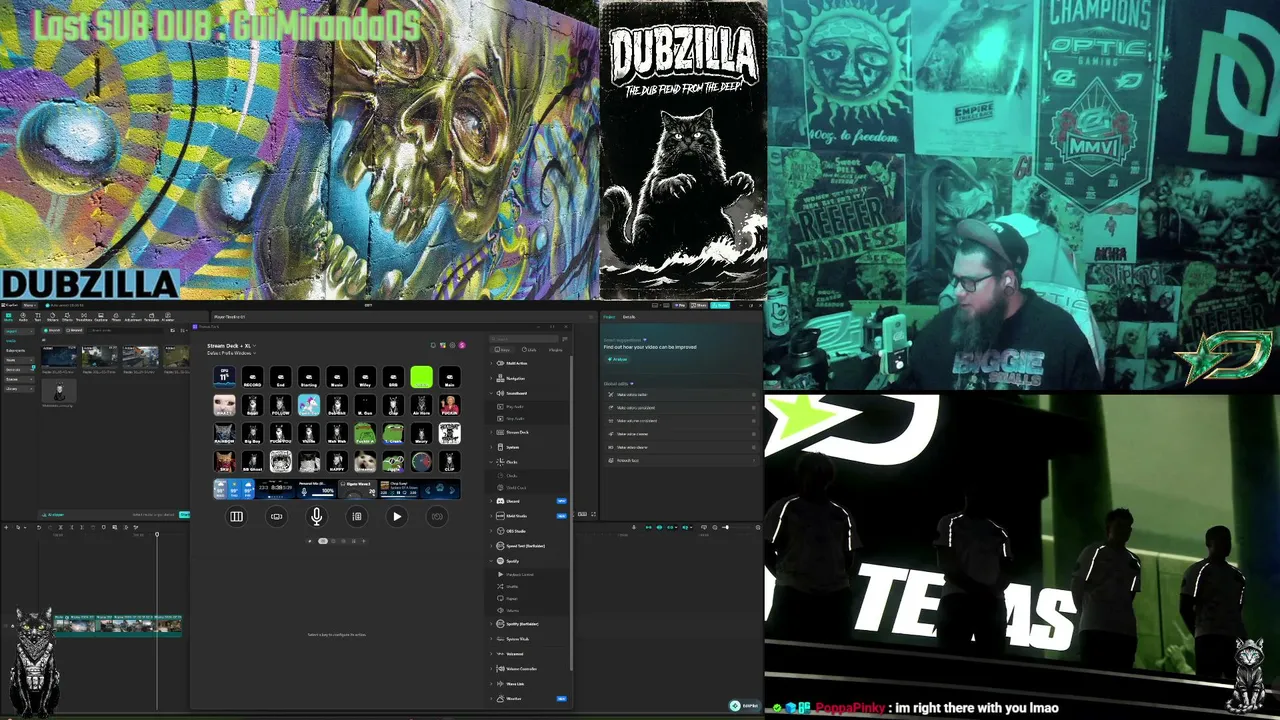1280x720 pixels.
Task: Select the gauge meter key
Action: [421, 461]
